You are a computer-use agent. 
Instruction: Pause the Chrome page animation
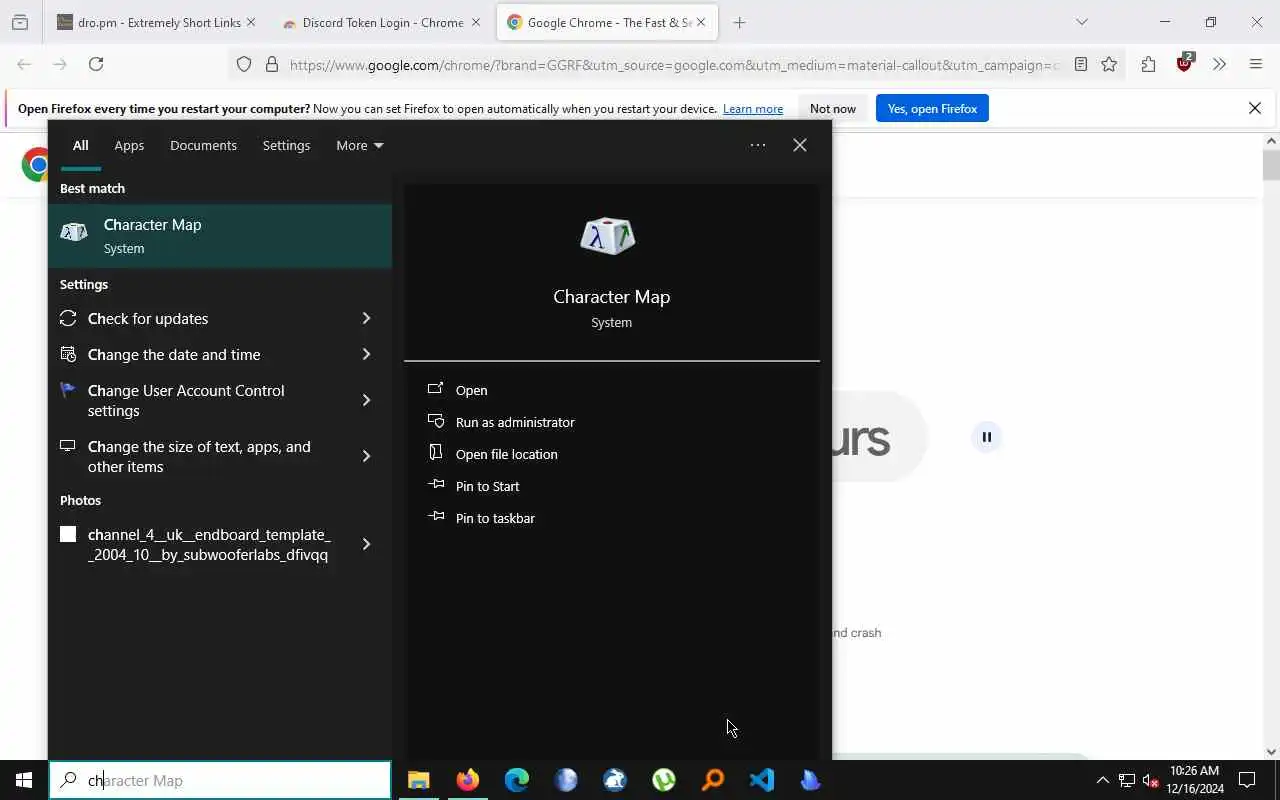click(x=986, y=437)
